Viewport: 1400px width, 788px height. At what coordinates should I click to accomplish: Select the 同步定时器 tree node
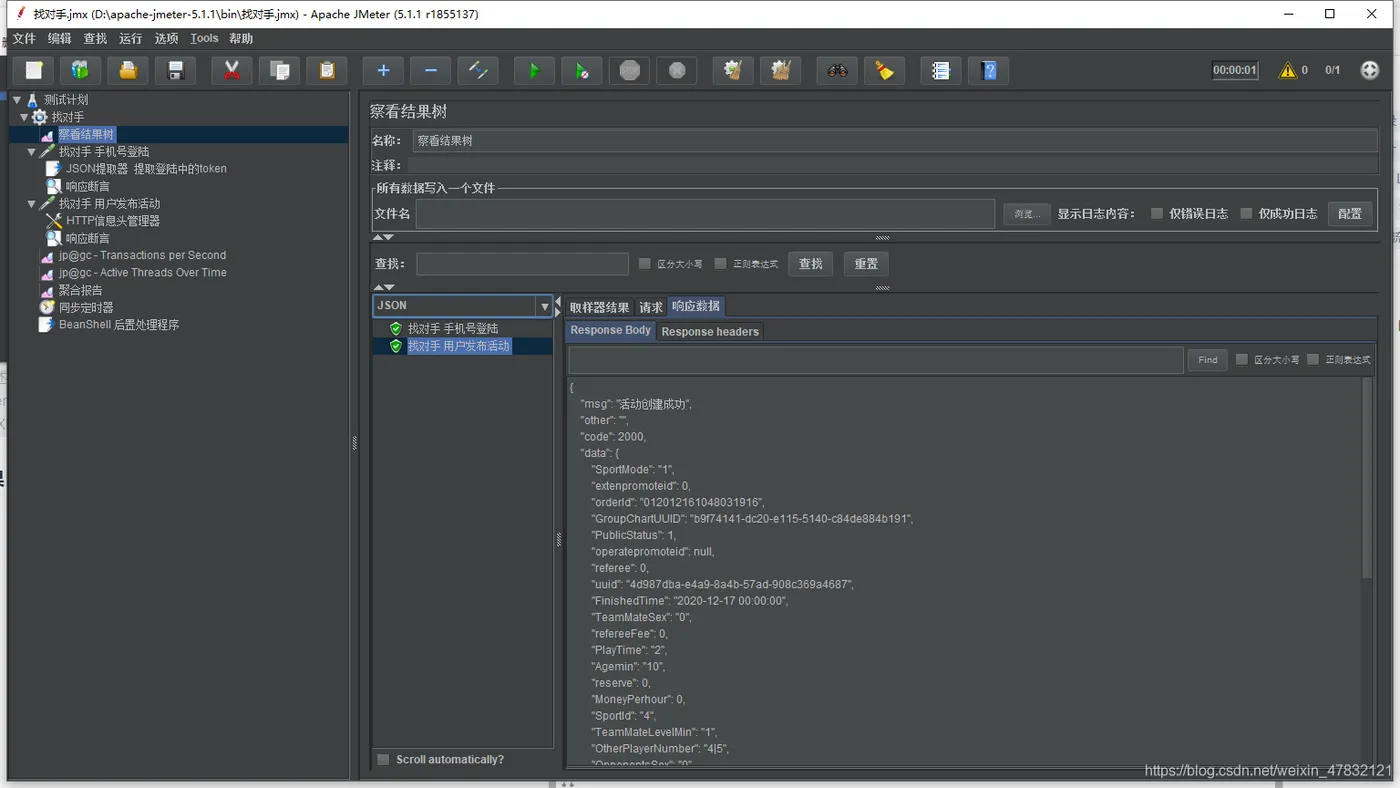click(86, 307)
